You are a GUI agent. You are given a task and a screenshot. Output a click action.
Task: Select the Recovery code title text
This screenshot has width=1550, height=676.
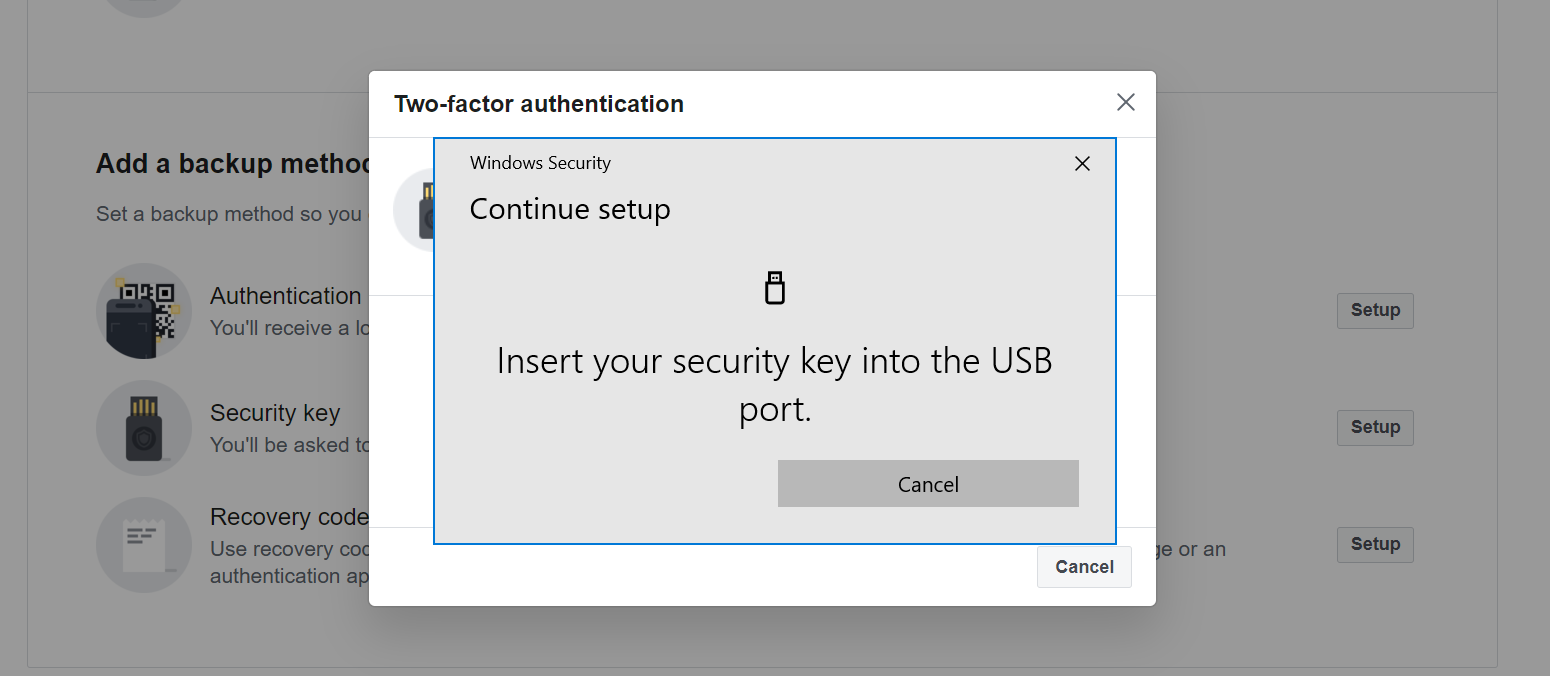pyautogui.click(x=289, y=517)
